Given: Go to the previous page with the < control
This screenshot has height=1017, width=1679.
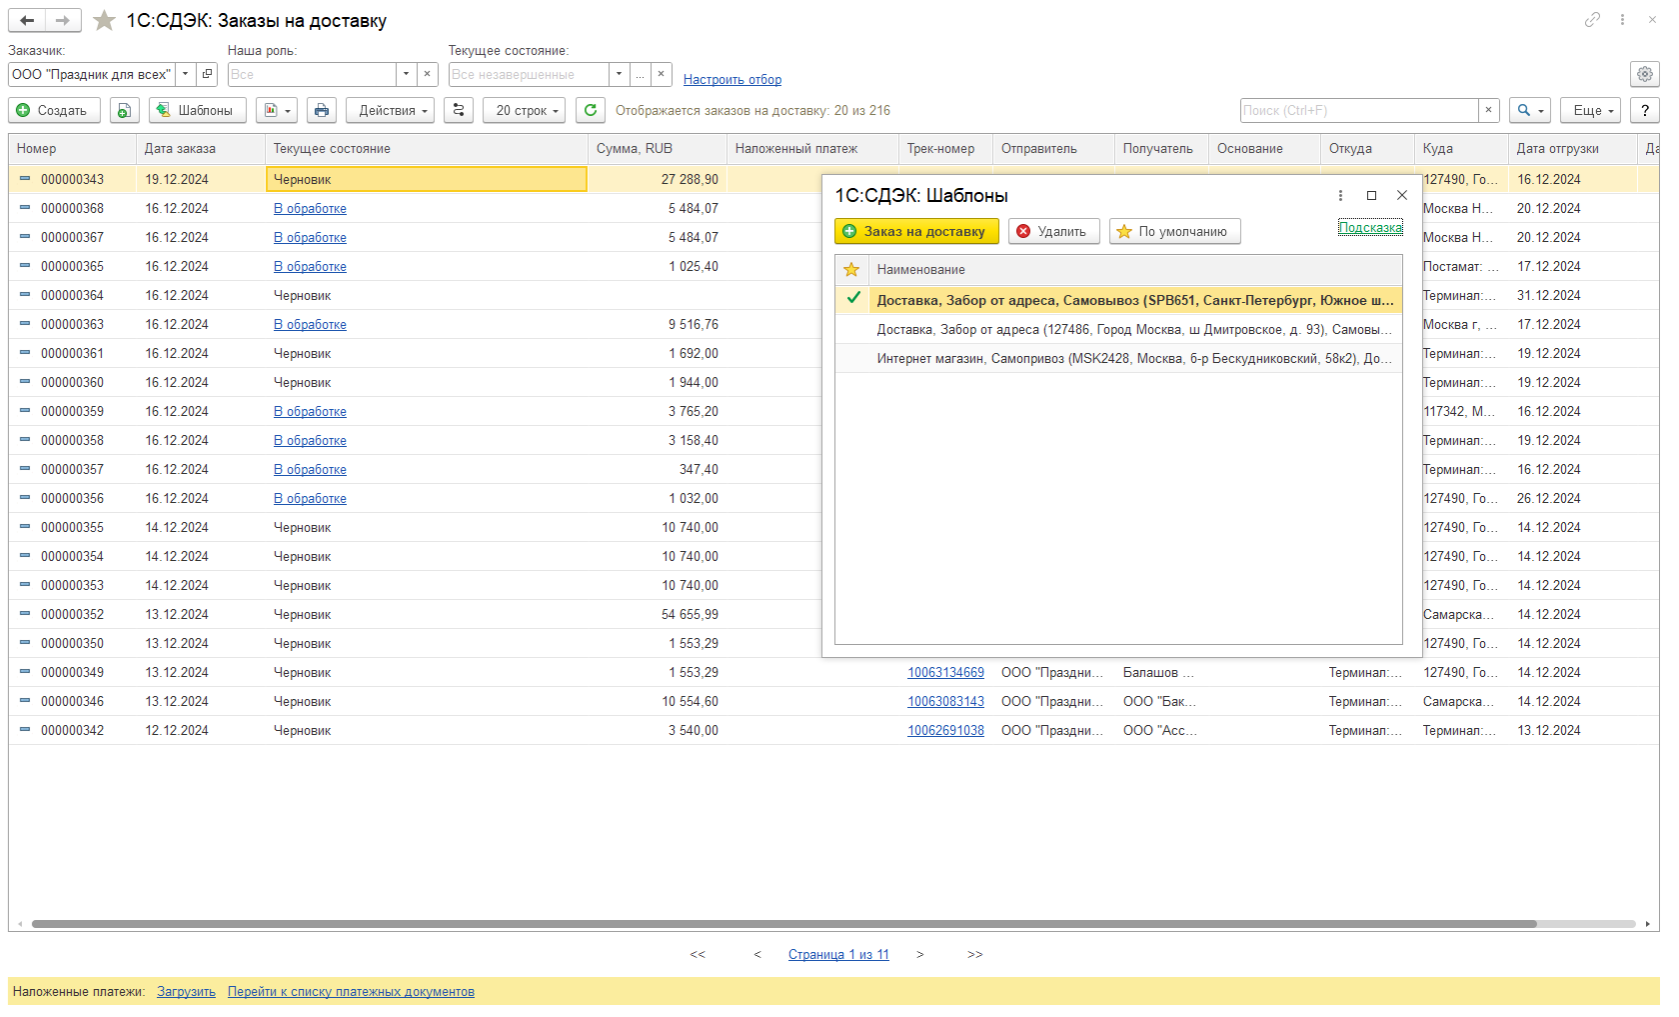Looking at the screenshot, I should 757,955.
